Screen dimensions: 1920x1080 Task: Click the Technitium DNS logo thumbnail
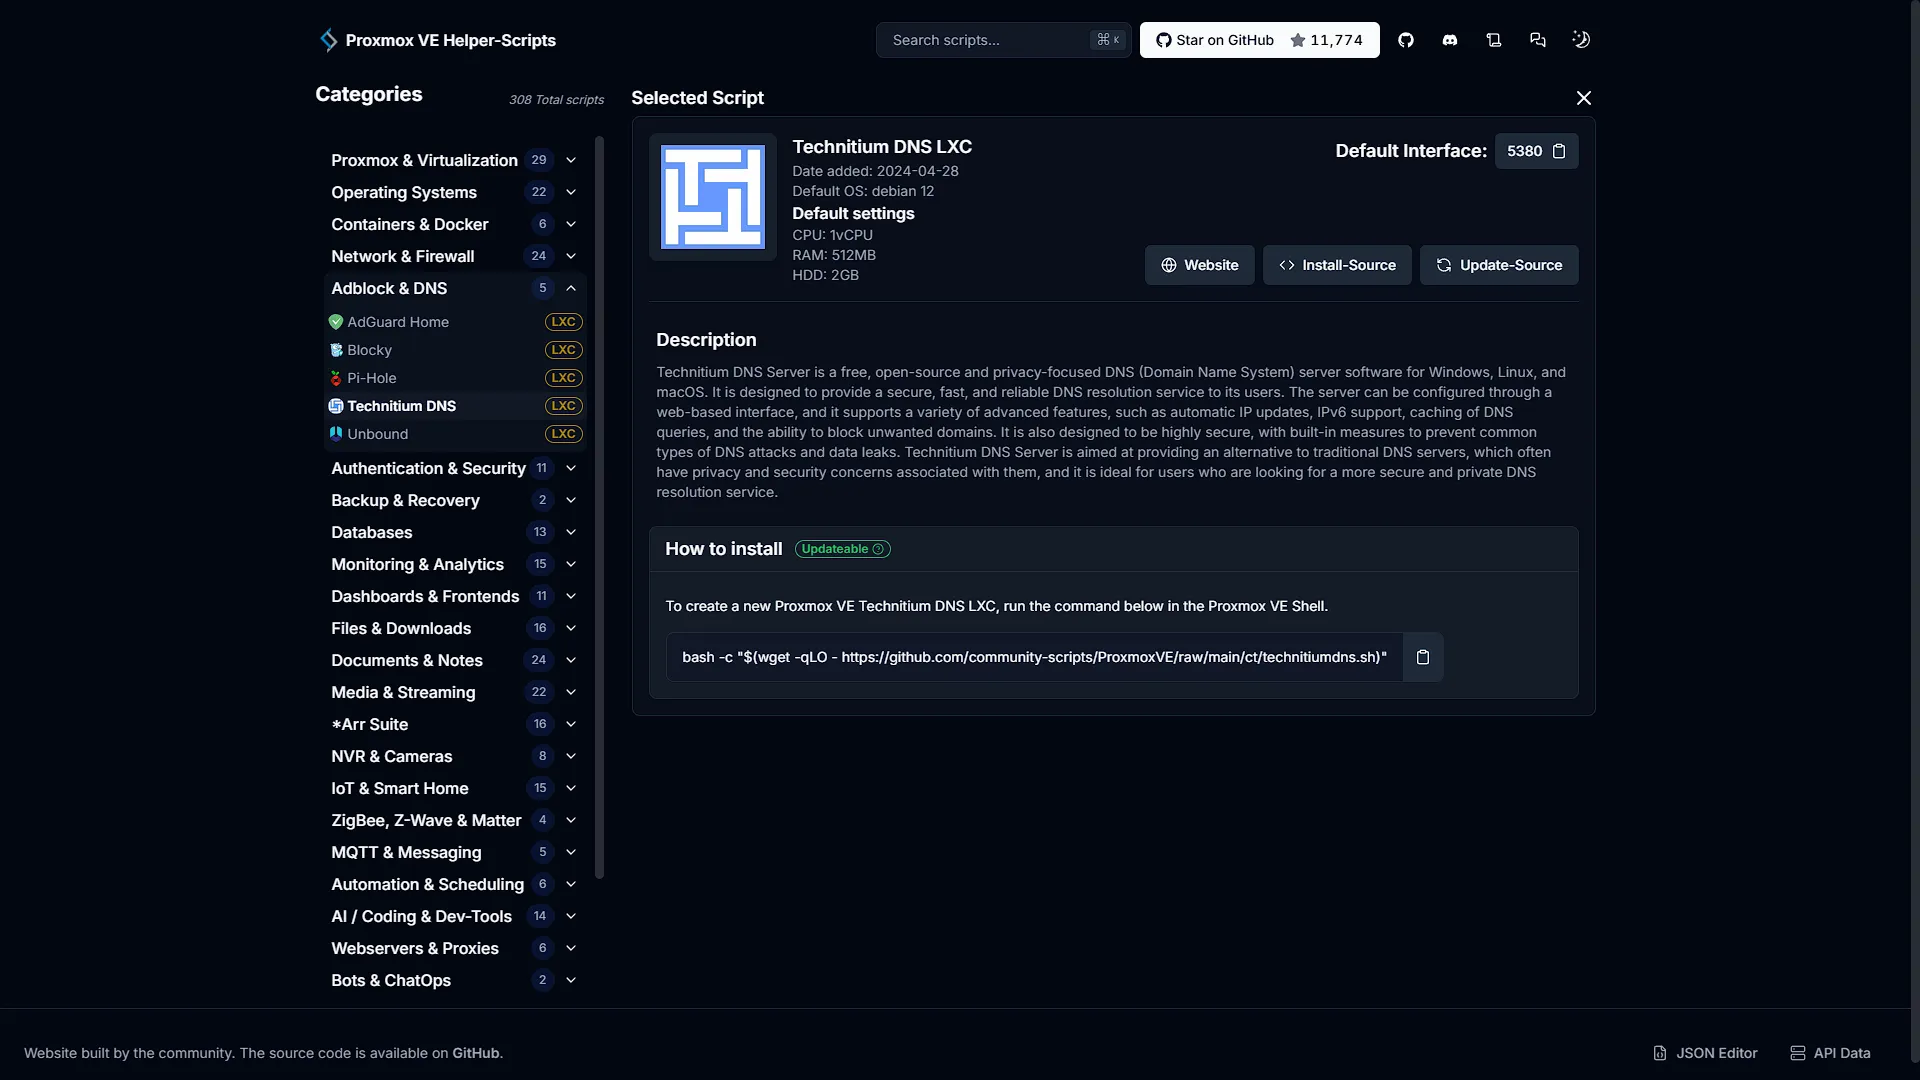pyautogui.click(x=713, y=197)
